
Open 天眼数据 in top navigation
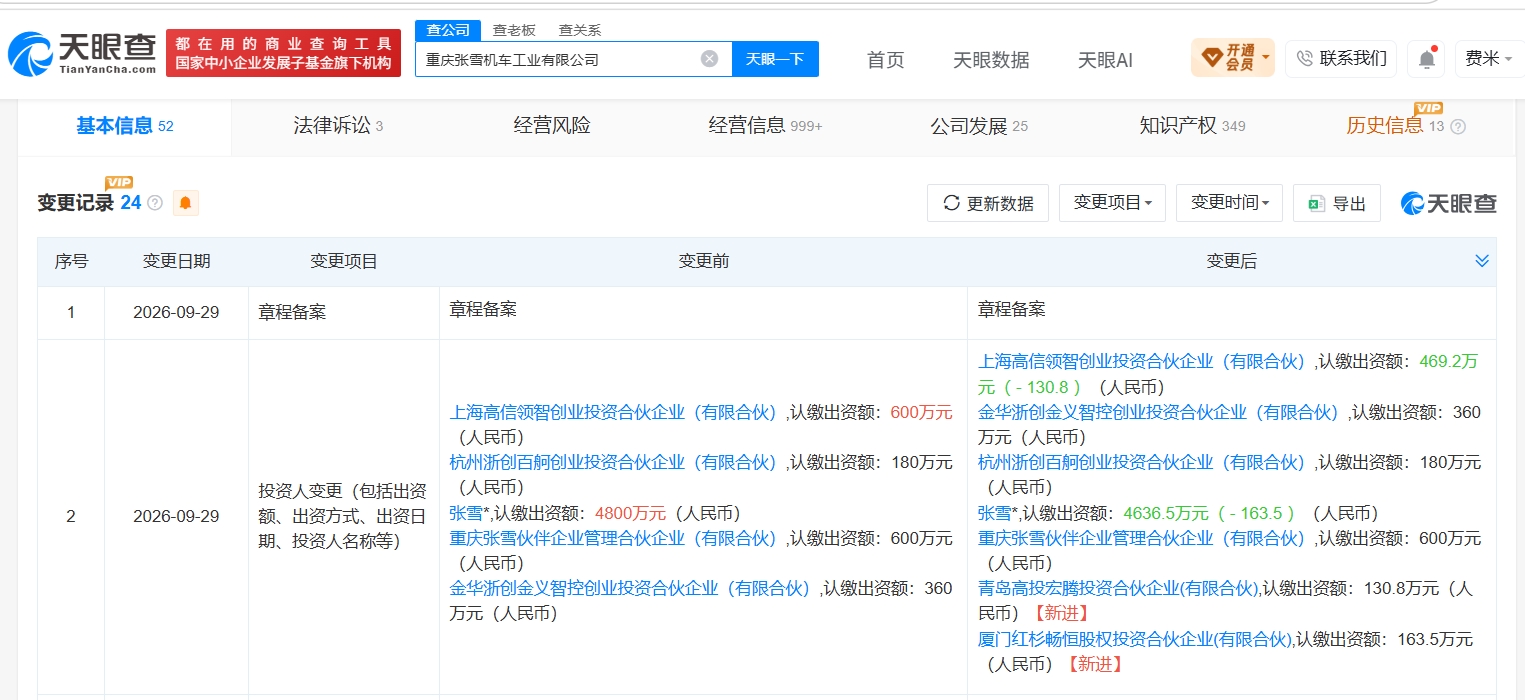[x=991, y=60]
